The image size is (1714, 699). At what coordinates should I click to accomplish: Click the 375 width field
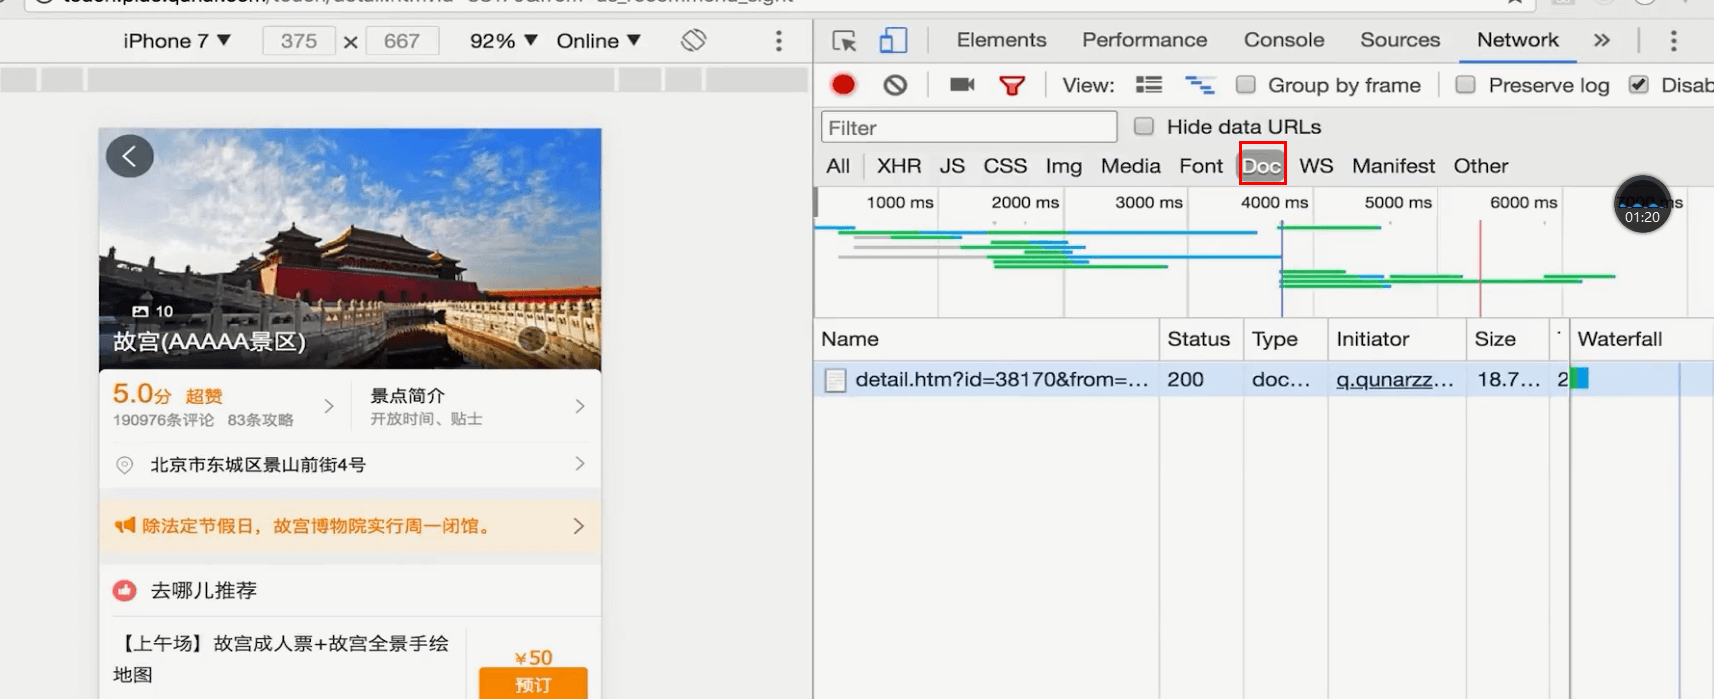point(298,41)
